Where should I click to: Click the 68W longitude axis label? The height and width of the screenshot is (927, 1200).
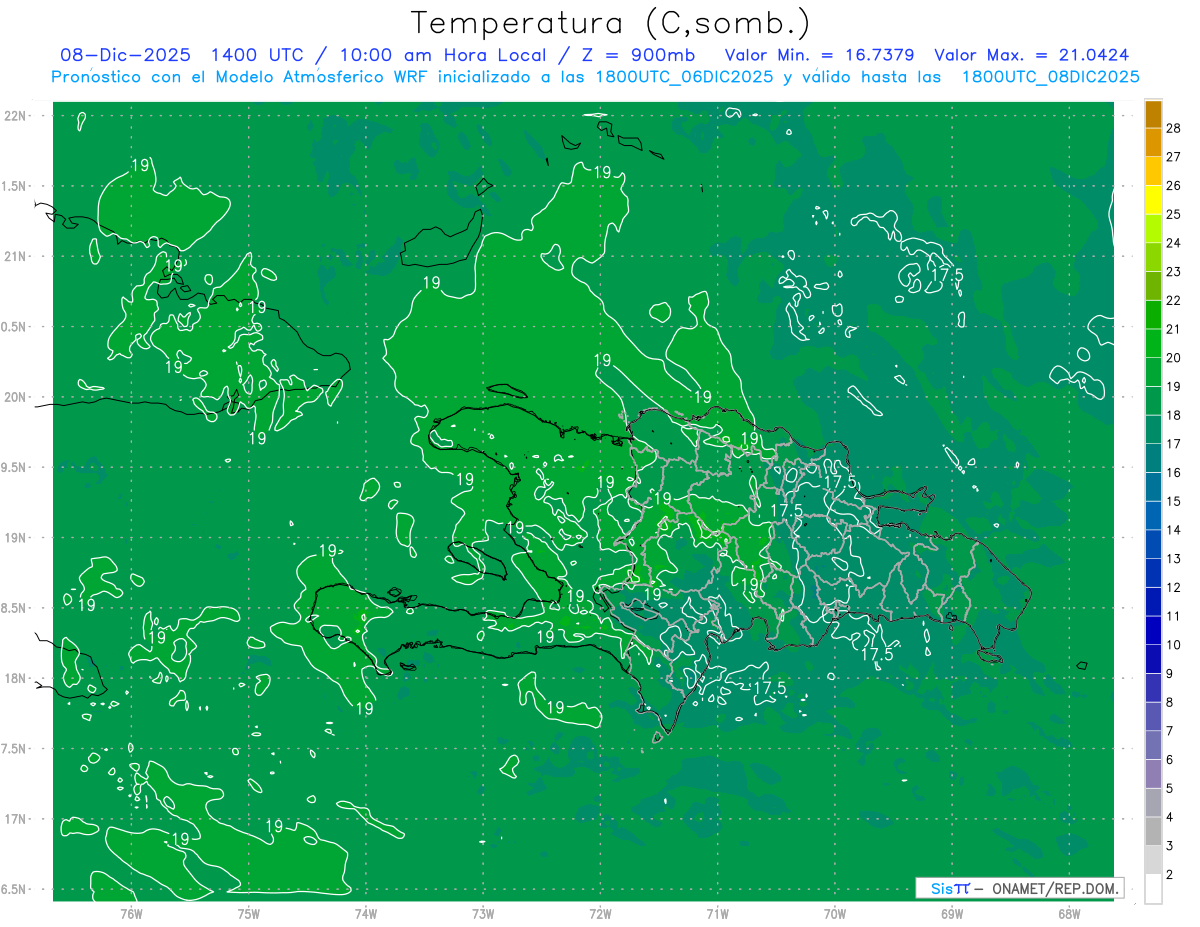(1069, 913)
